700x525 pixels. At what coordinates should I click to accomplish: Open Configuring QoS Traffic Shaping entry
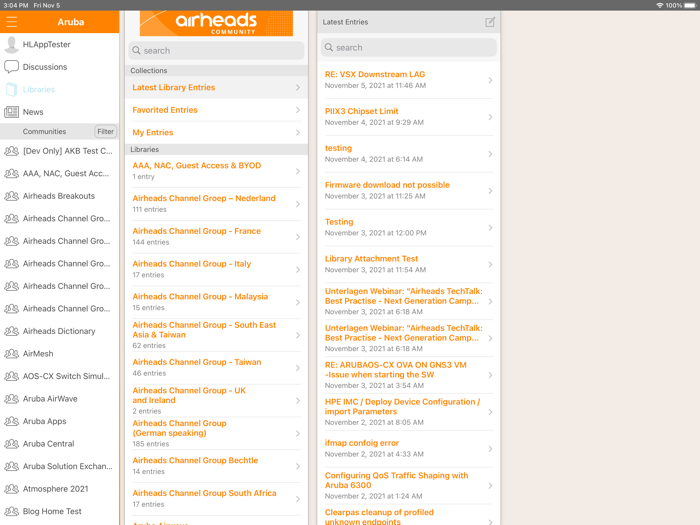click(x=408, y=486)
